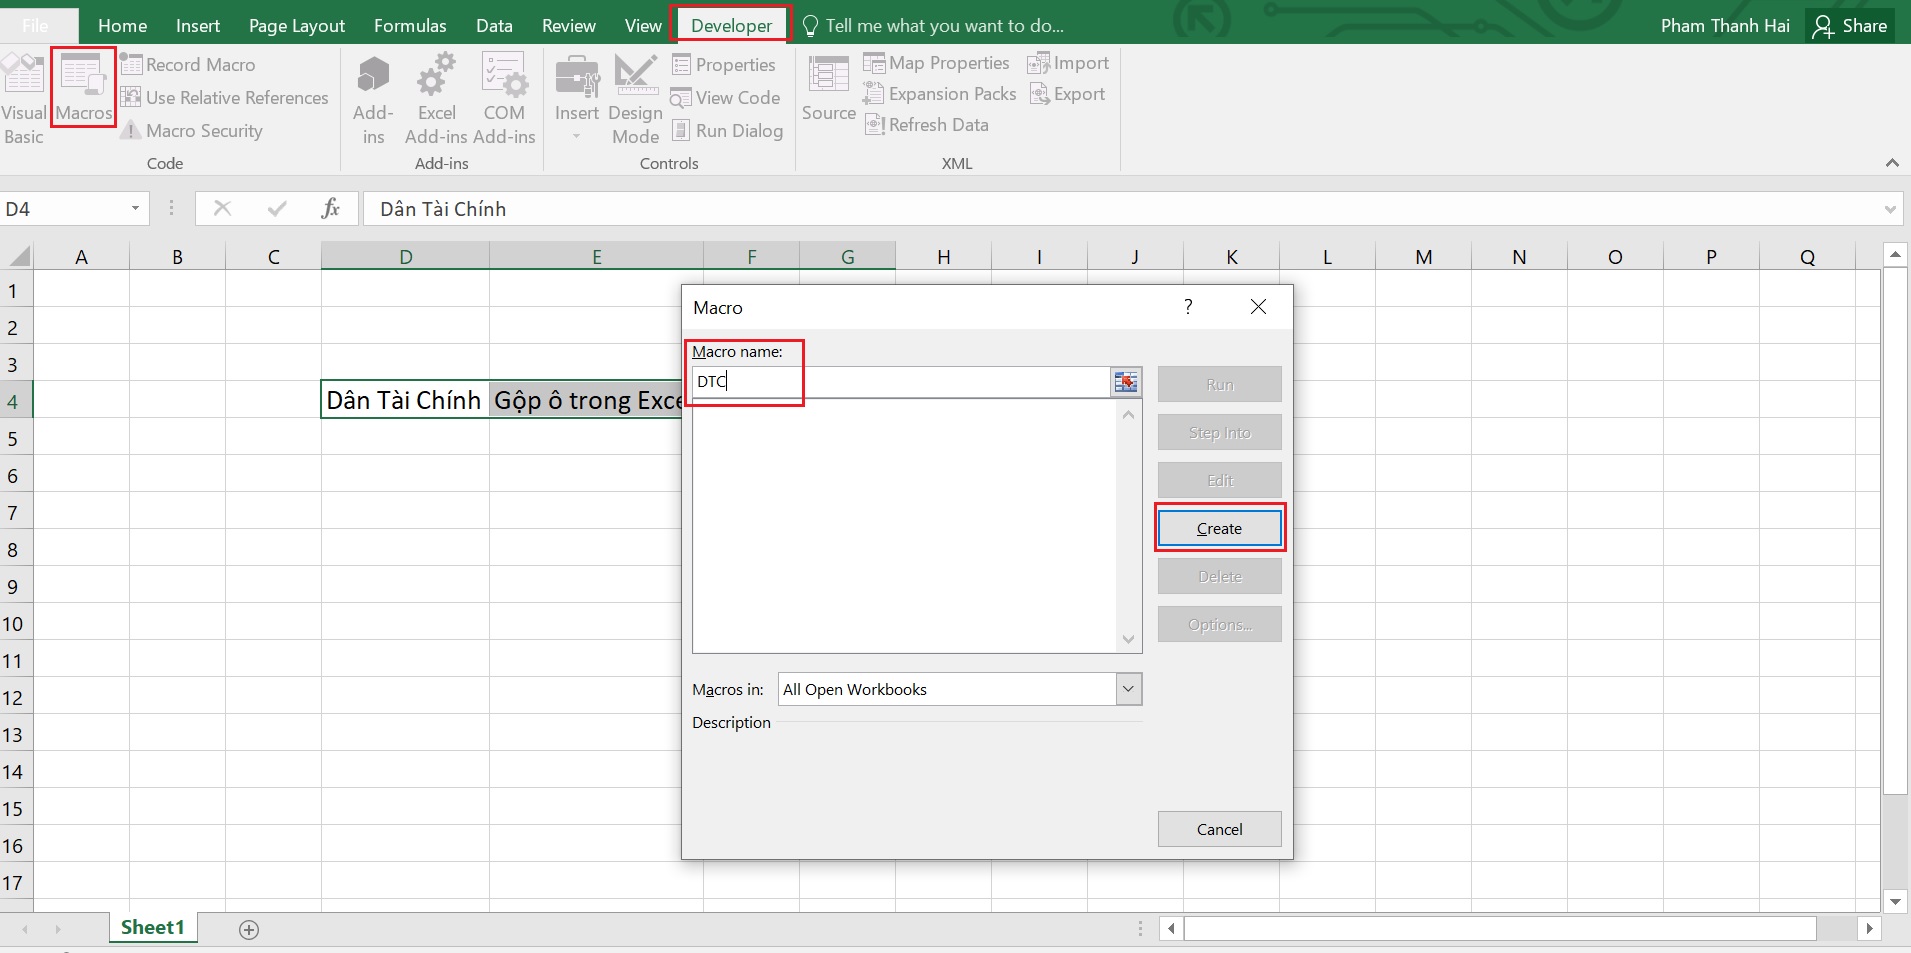1911x953 pixels.
Task: Open the Macros dialog button
Action: pos(84,88)
